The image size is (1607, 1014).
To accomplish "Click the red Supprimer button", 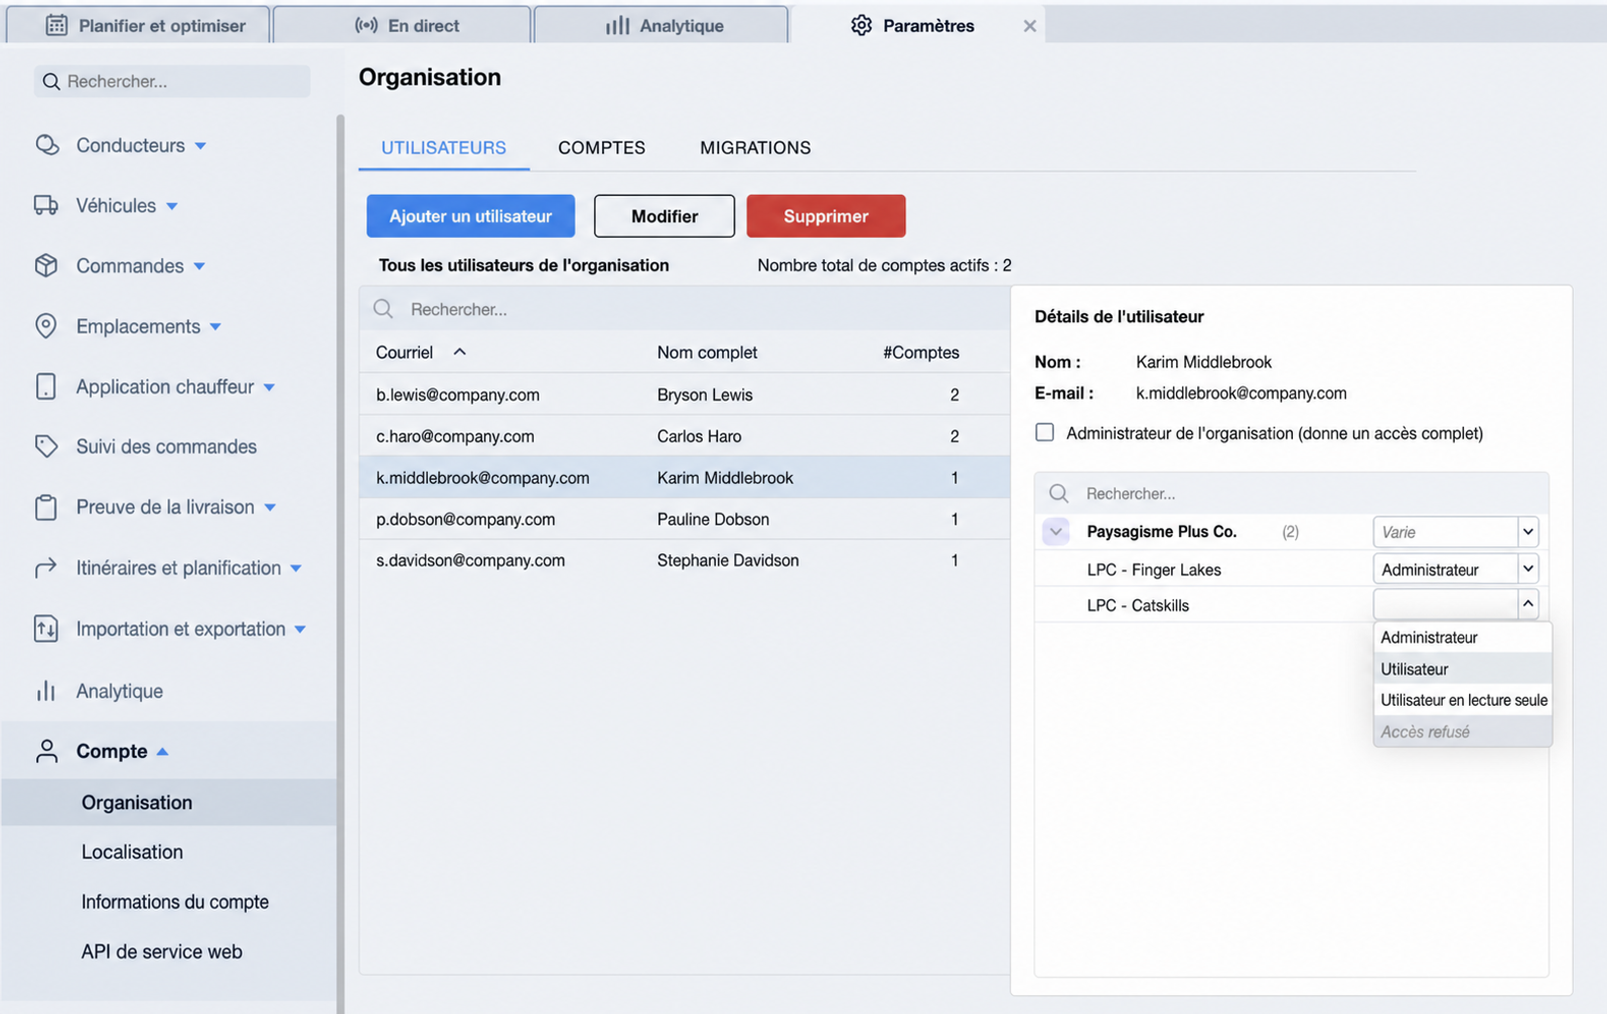I will pyautogui.click(x=826, y=216).
